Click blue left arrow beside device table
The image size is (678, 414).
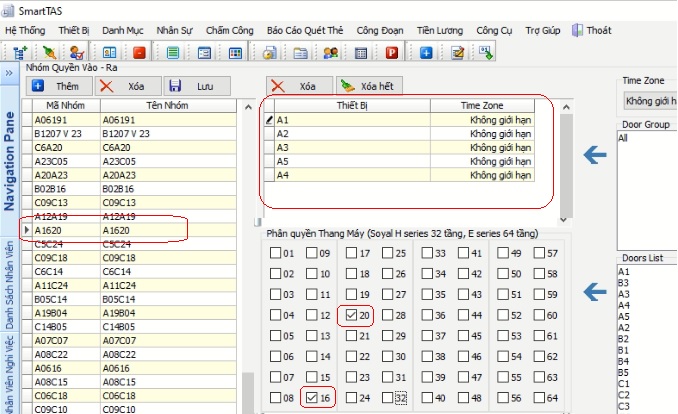(x=596, y=153)
